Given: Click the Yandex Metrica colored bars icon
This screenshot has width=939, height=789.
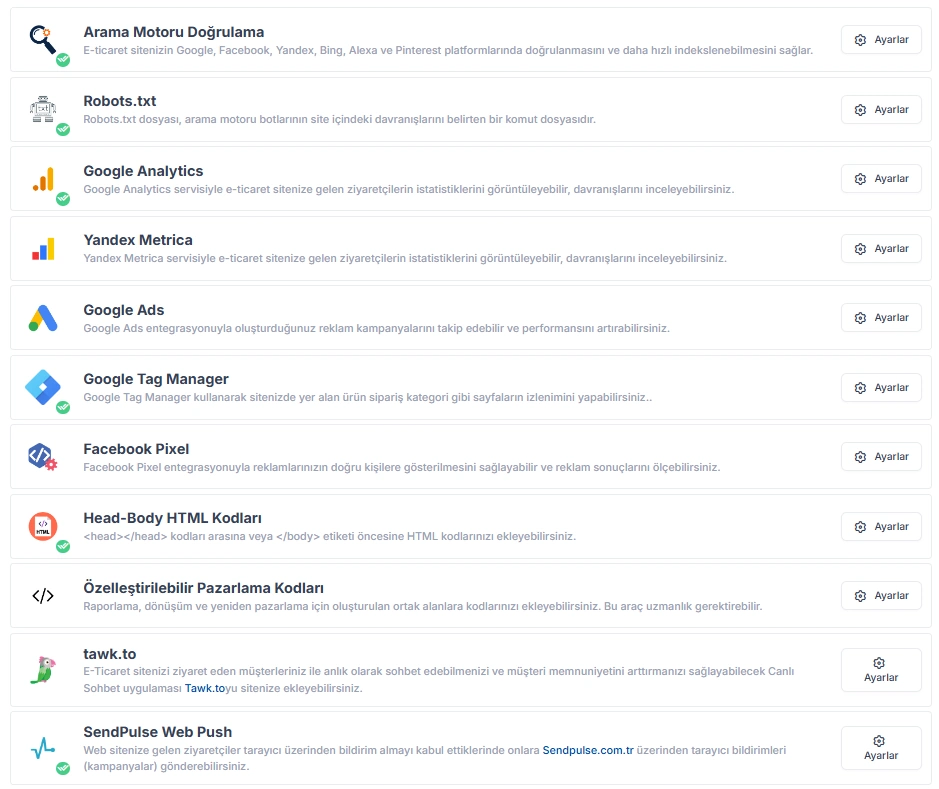Looking at the screenshot, I should [x=43, y=248].
